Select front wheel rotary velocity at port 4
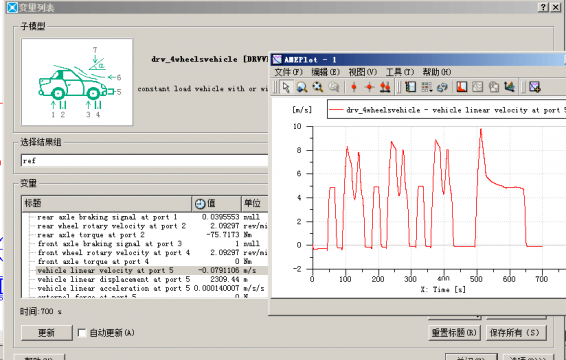This screenshot has width=566, height=360. tap(114, 252)
